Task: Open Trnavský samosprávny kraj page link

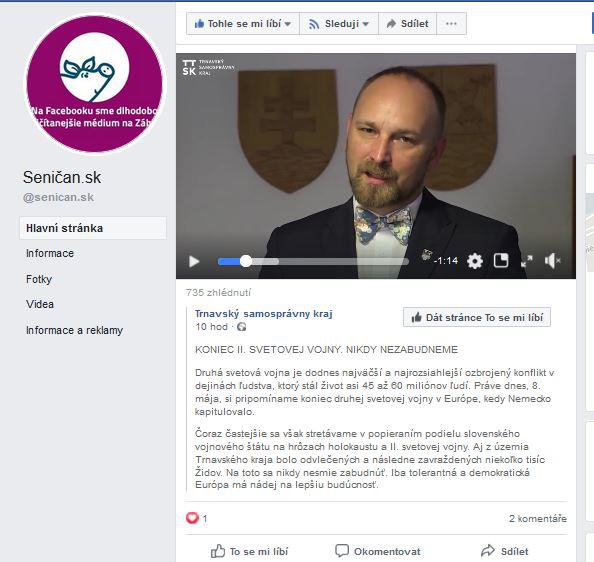Action: [263, 314]
